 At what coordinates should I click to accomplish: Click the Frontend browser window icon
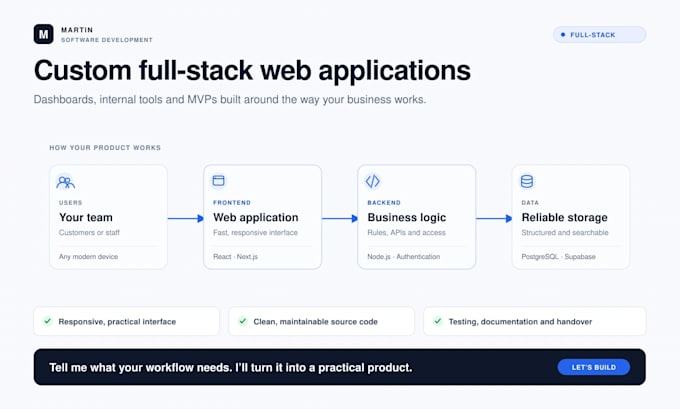coord(219,180)
